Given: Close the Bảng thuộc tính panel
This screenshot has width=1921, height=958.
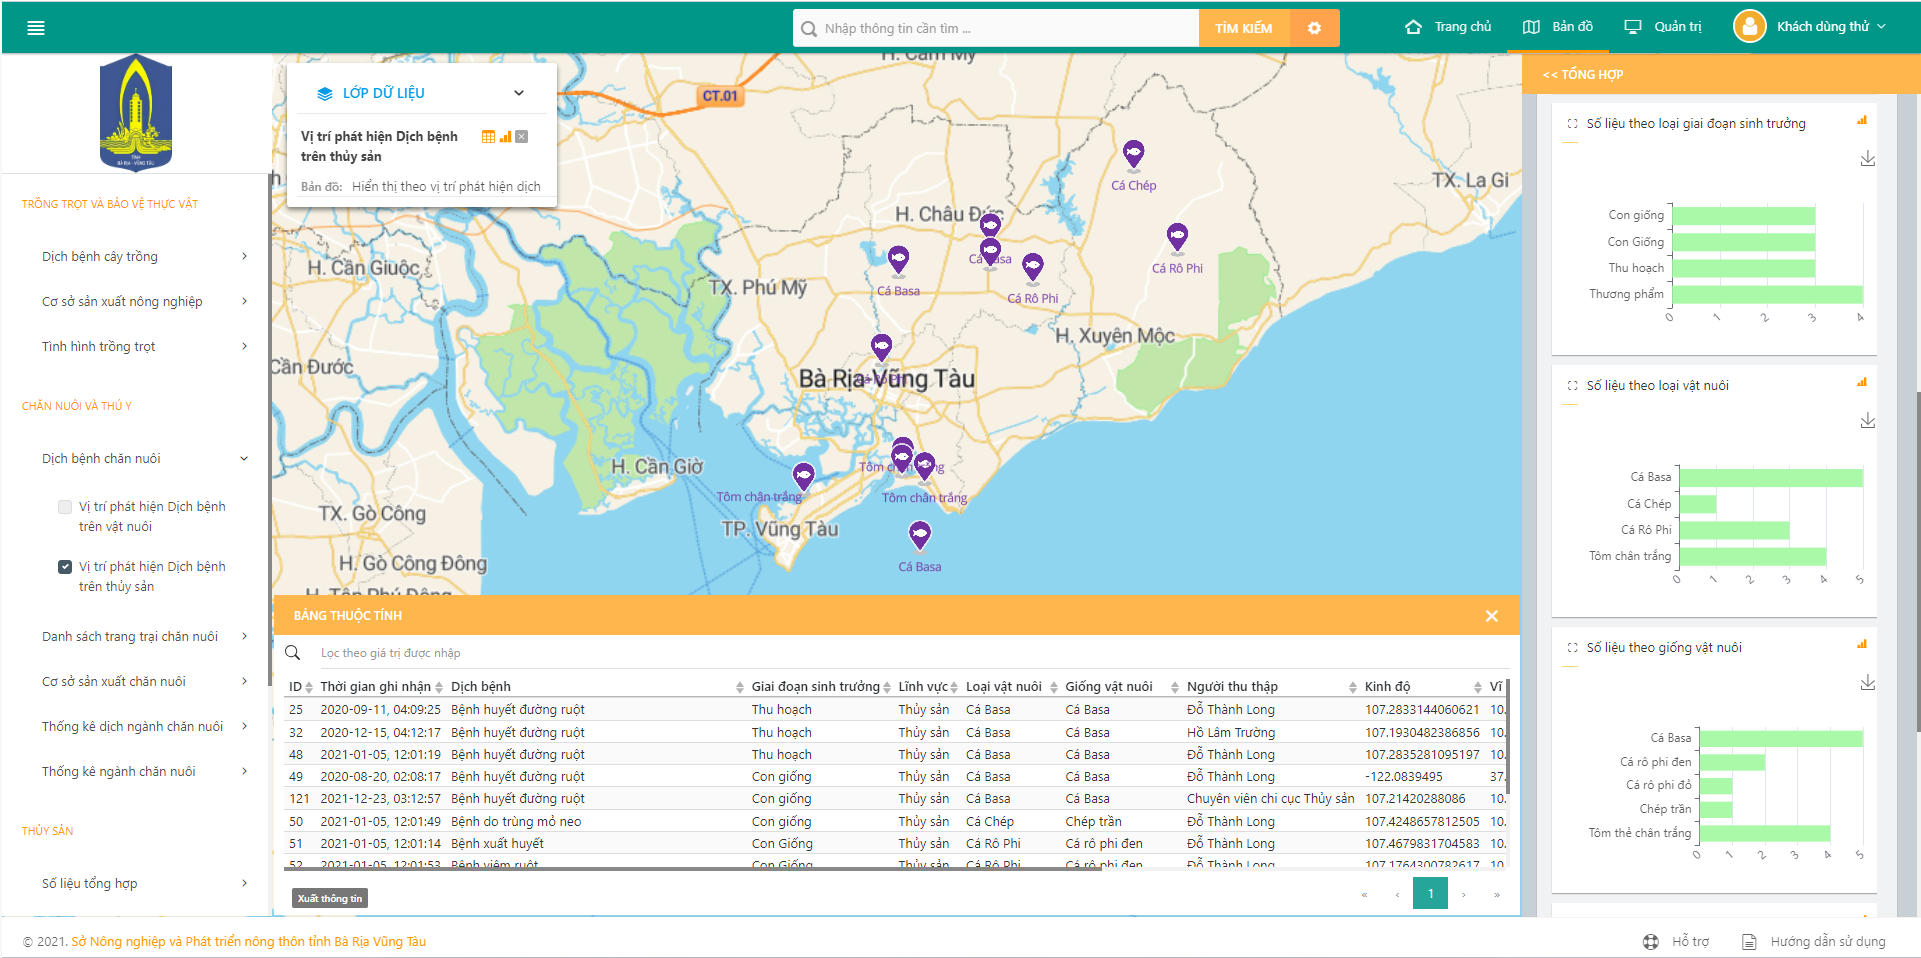Looking at the screenshot, I should tap(1491, 616).
